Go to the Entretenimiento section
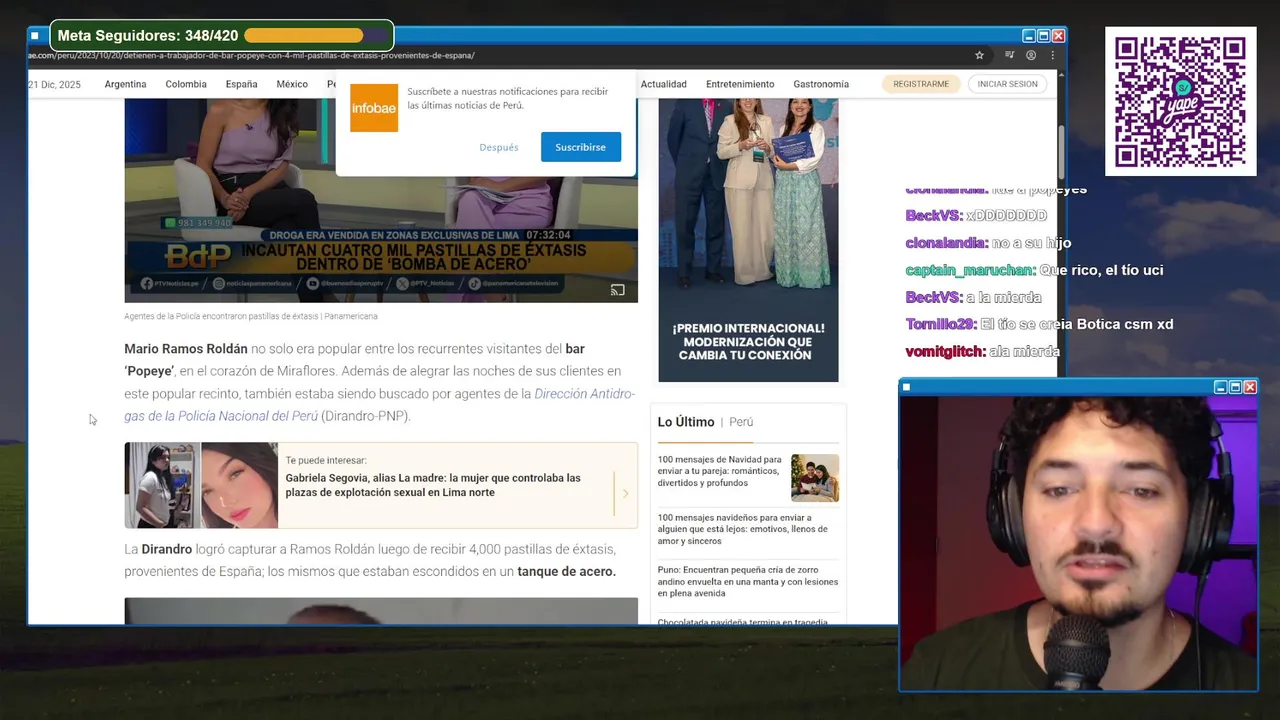This screenshot has height=720, width=1280. coord(740,84)
